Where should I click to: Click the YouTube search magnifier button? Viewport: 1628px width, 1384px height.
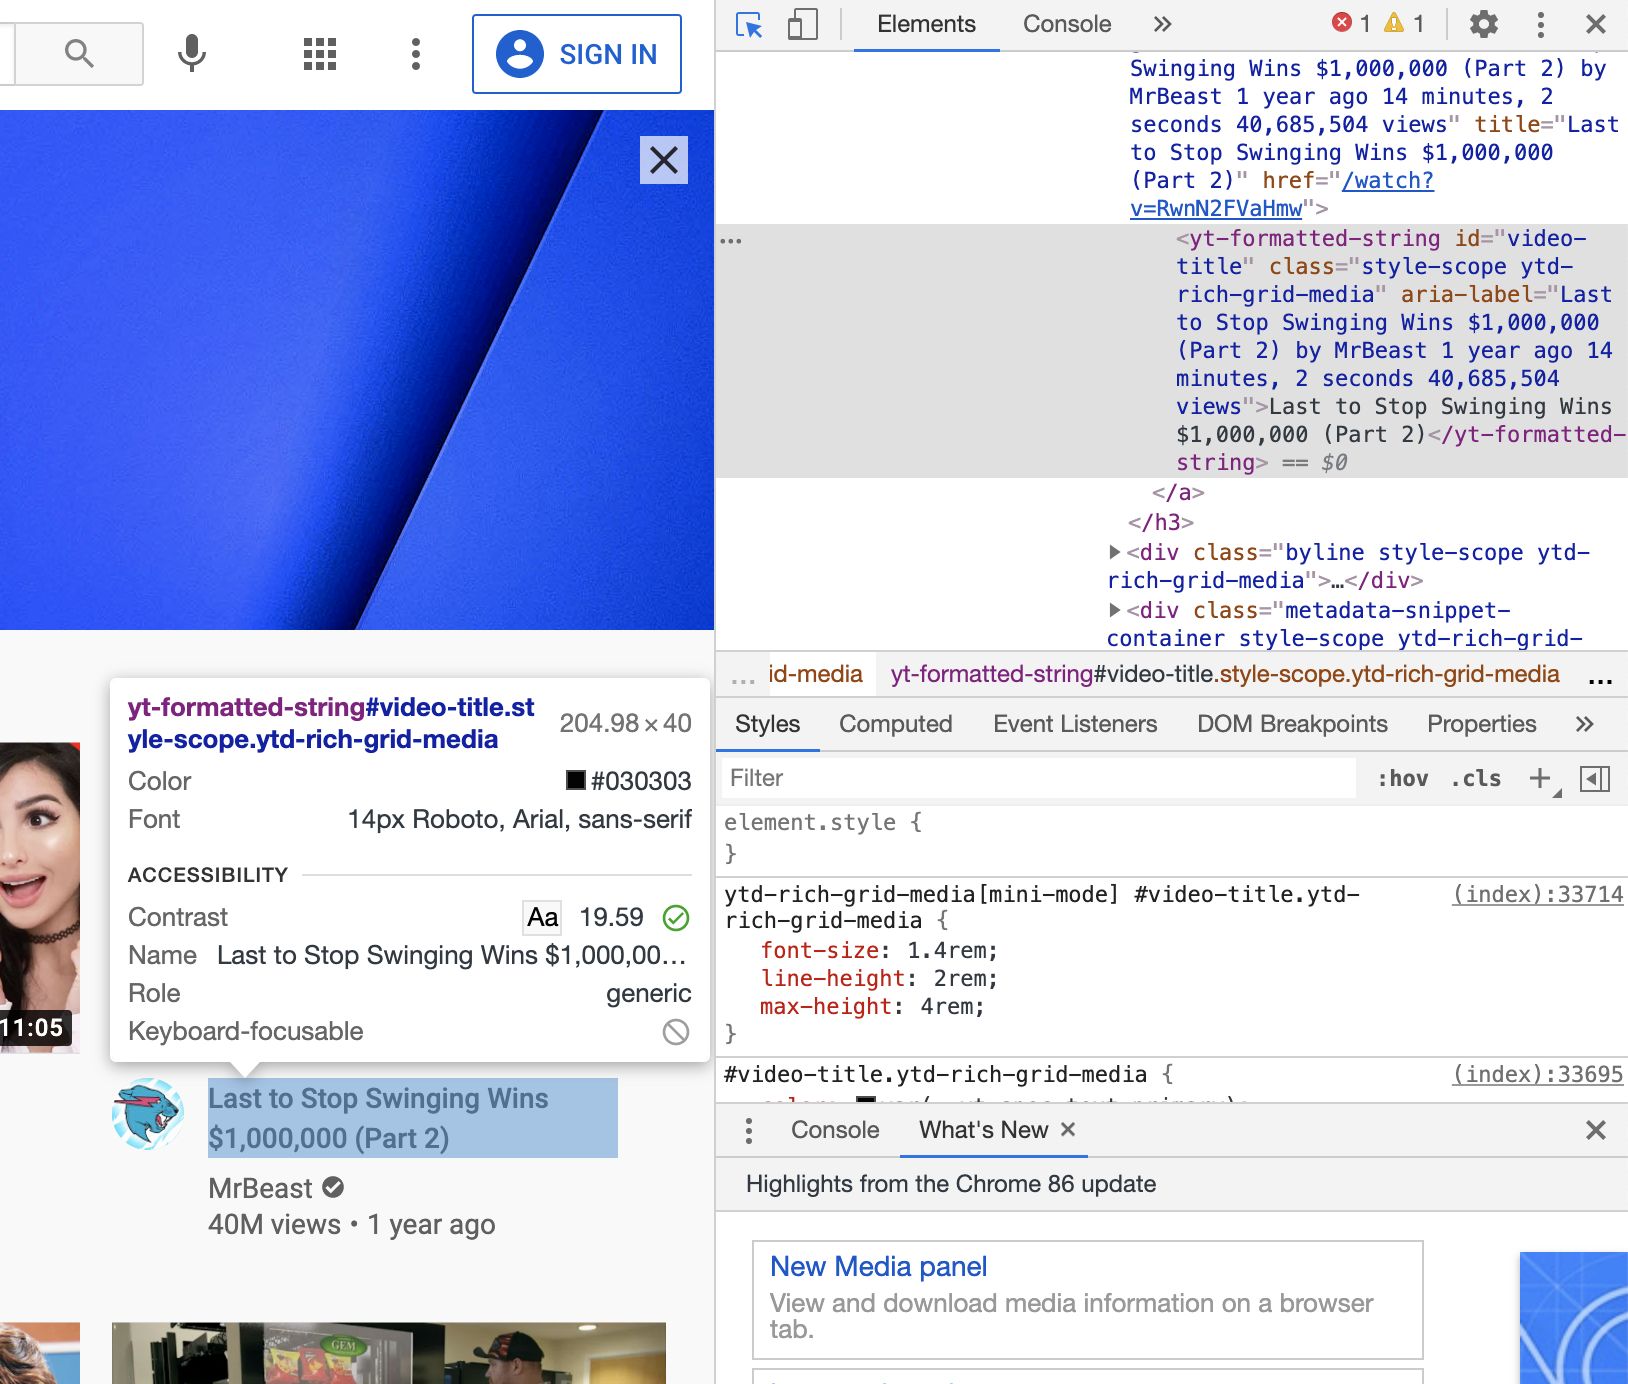click(x=79, y=54)
